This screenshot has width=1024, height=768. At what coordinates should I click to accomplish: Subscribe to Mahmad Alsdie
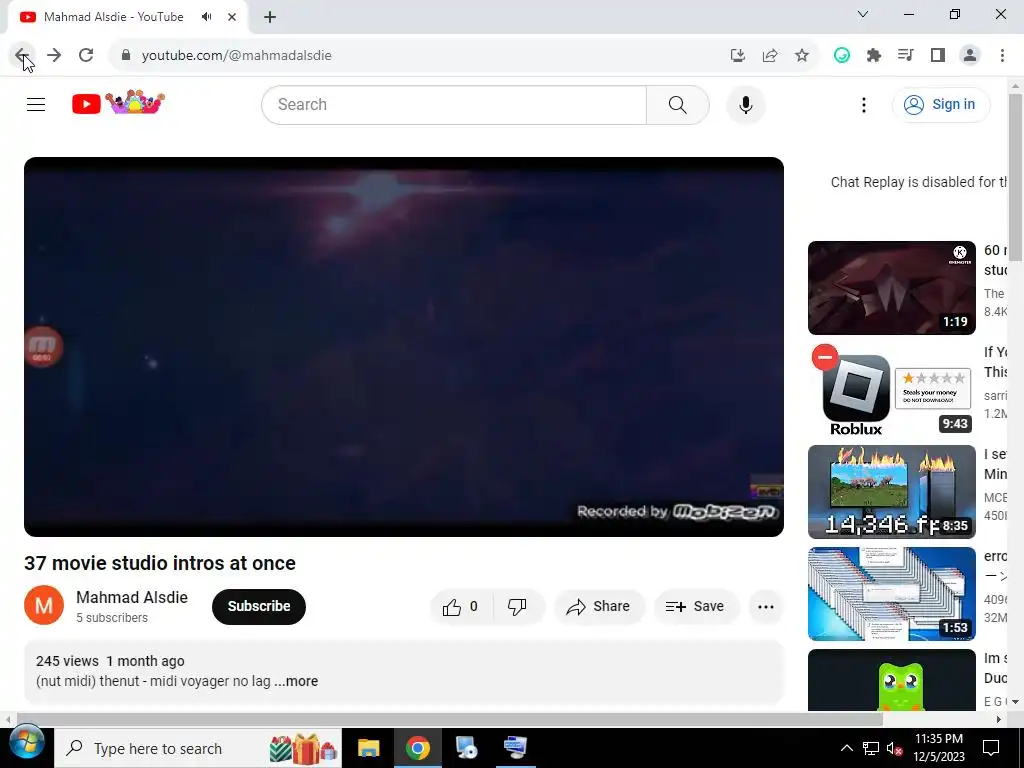(x=259, y=607)
